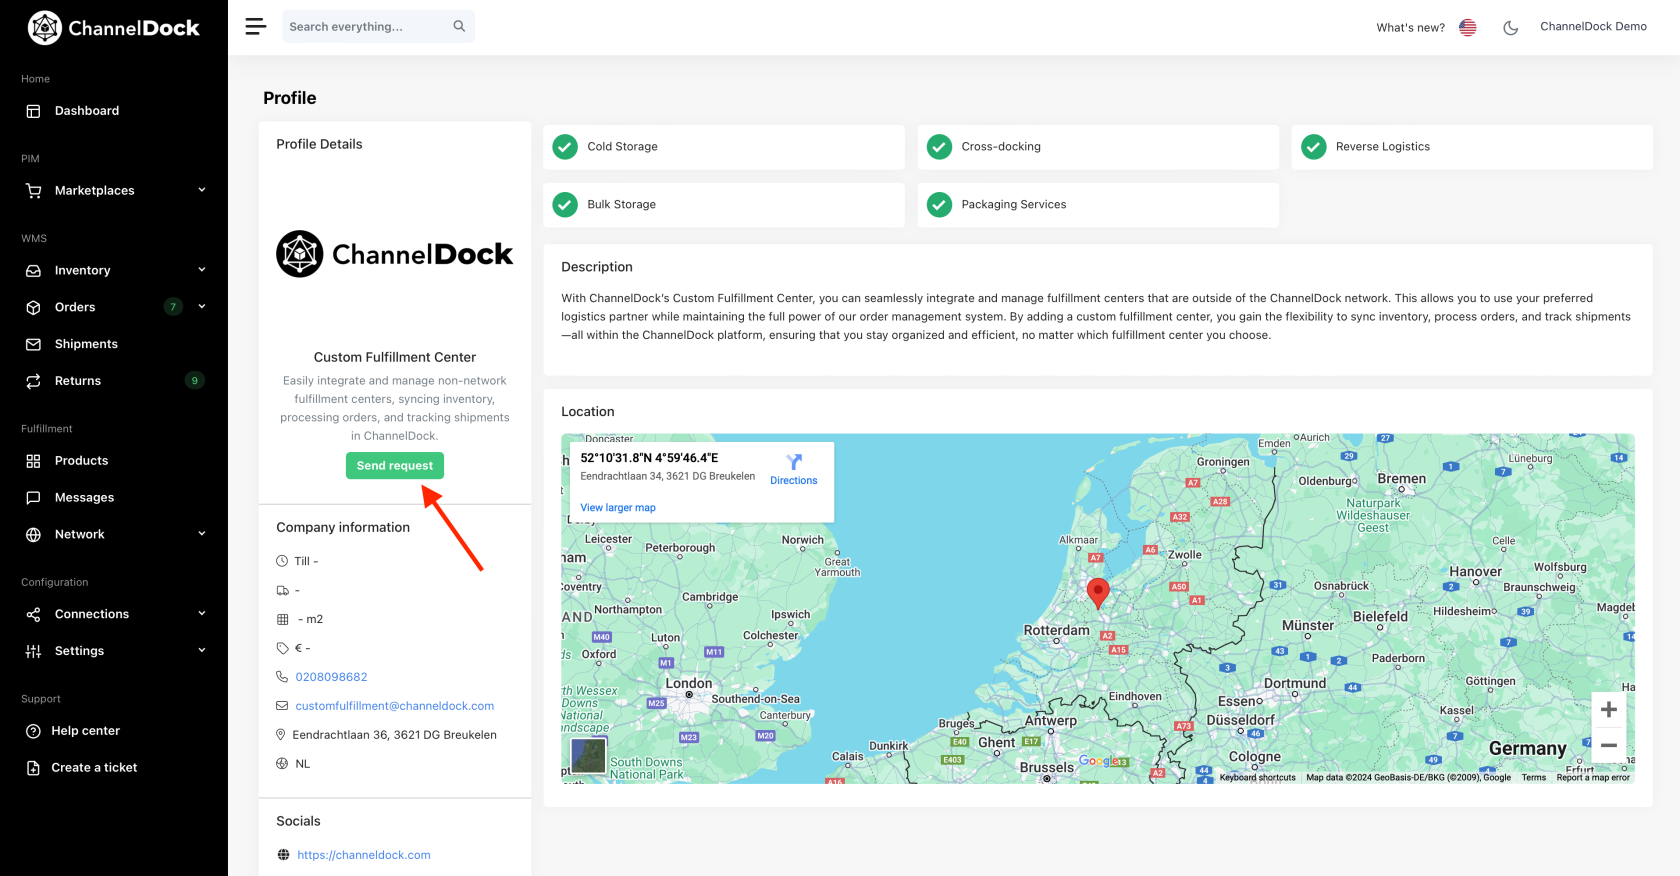The width and height of the screenshot is (1680, 876).
Task: Click the Help center question icon
Action: click(x=33, y=731)
